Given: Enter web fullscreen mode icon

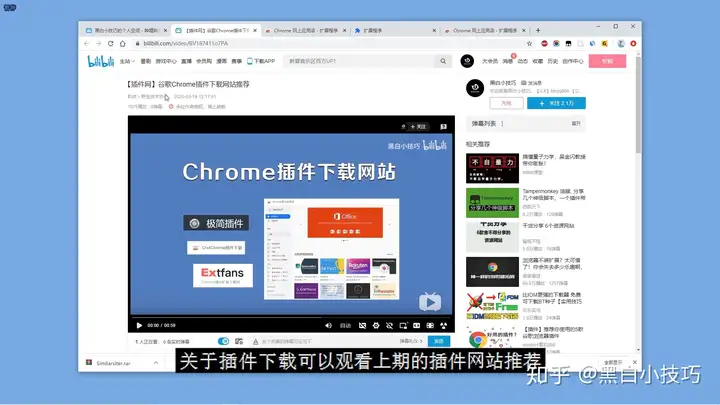Looking at the screenshot, I should (430, 326).
